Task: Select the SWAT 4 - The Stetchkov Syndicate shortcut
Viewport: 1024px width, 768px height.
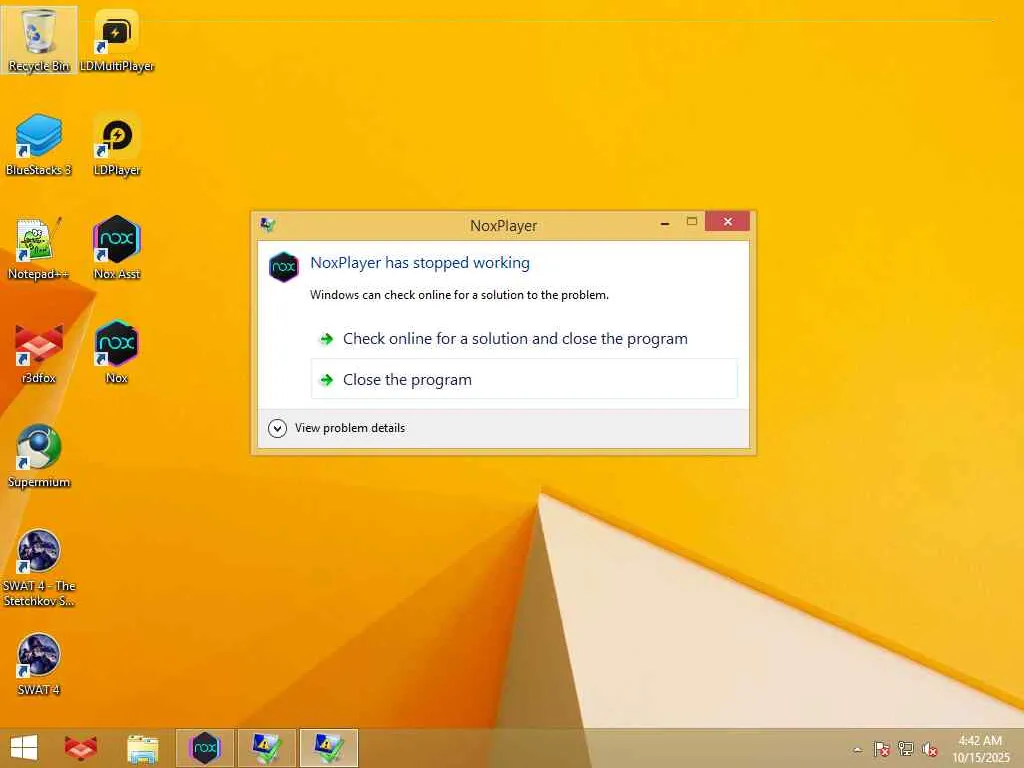Action: point(39,568)
